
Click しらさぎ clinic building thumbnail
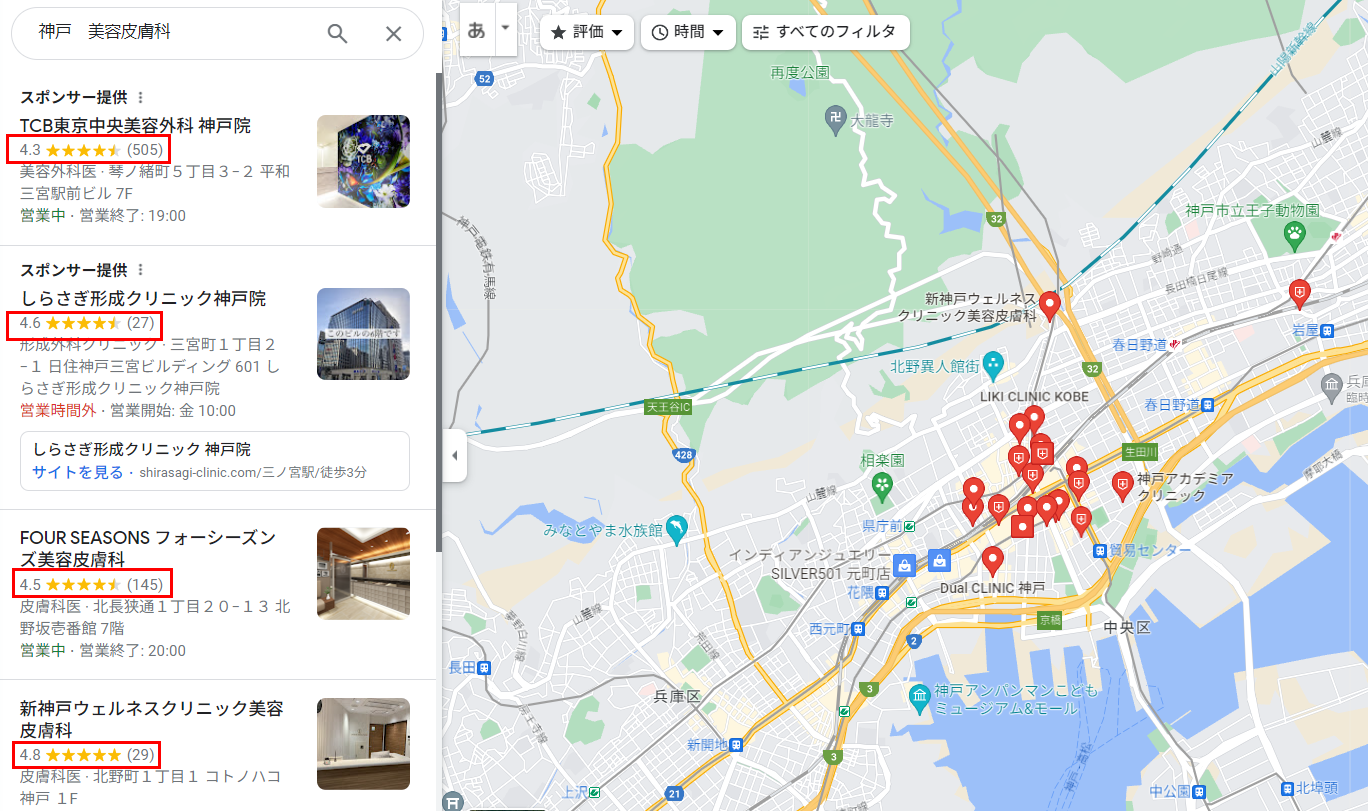(363, 334)
